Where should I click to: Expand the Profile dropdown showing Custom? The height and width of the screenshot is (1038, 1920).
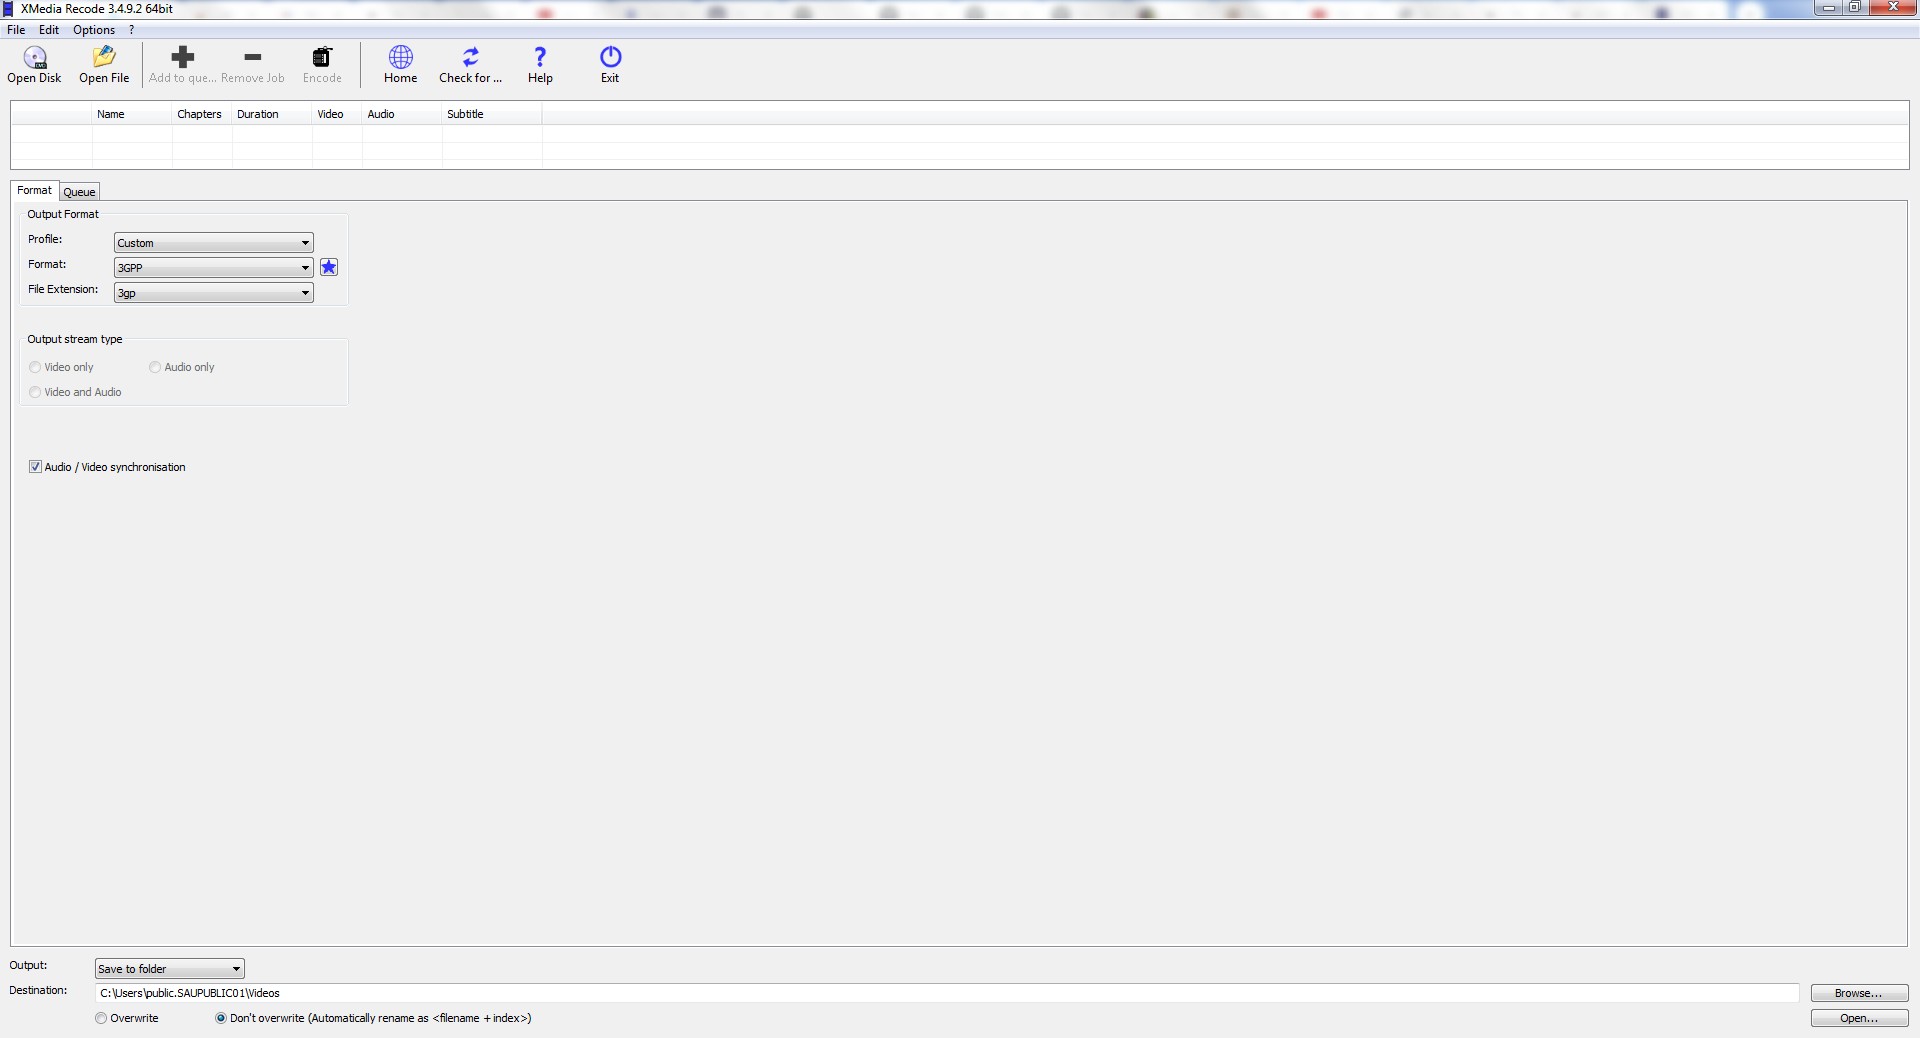click(214, 243)
